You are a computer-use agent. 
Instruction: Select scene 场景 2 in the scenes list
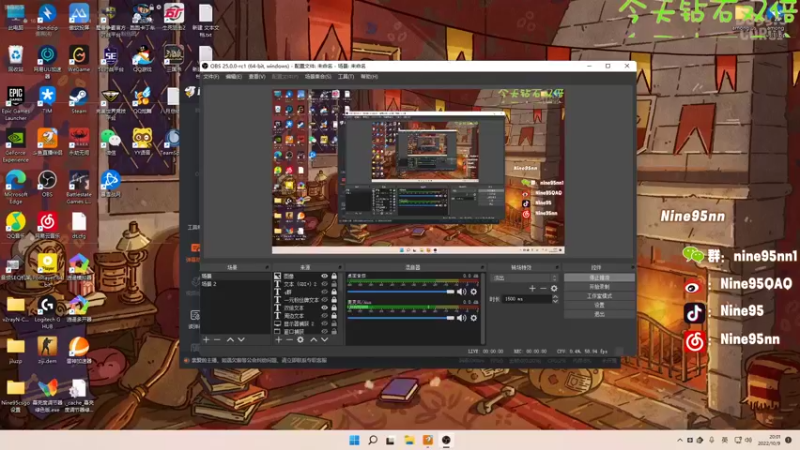[235, 284]
